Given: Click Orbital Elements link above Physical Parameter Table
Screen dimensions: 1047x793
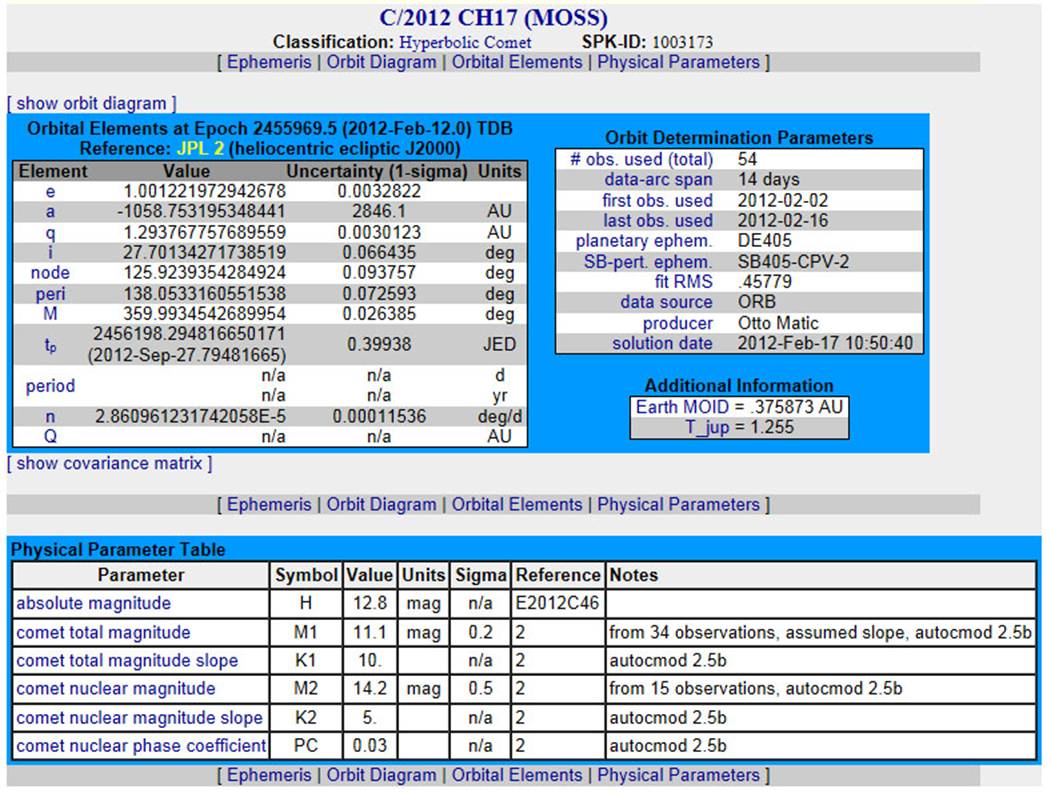Looking at the screenshot, I should pyautogui.click(x=517, y=505).
